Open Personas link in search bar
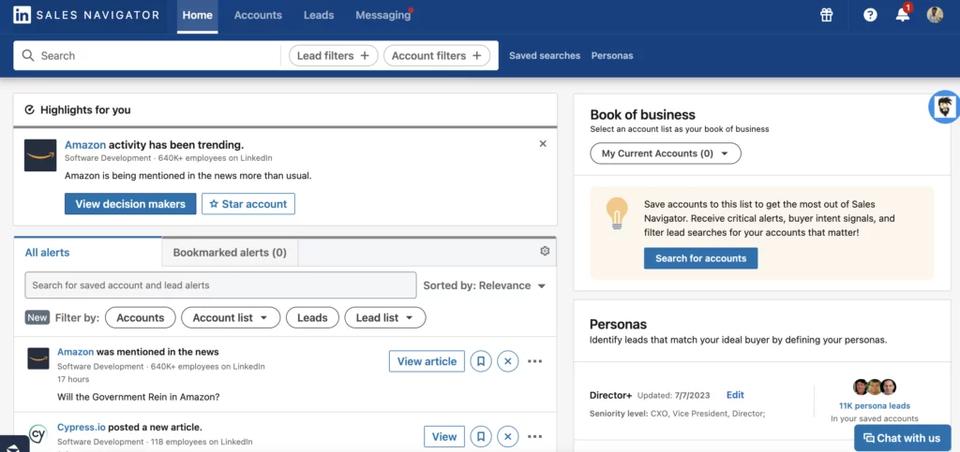The image size is (960, 452). click(x=612, y=56)
